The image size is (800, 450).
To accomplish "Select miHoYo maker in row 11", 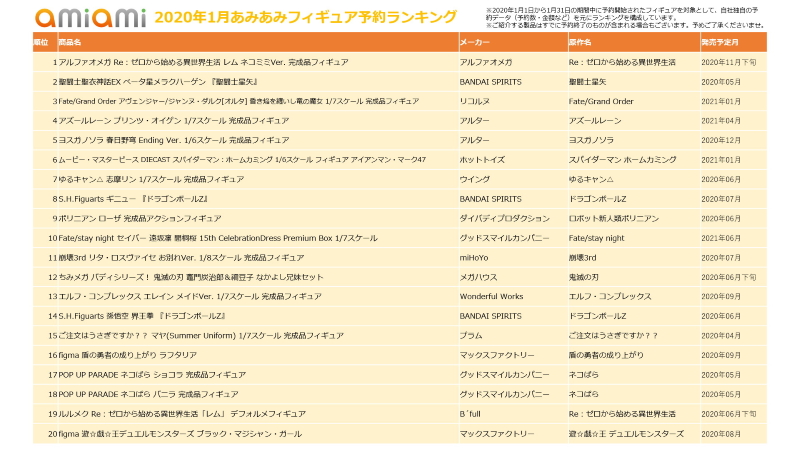I will (x=475, y=257).
